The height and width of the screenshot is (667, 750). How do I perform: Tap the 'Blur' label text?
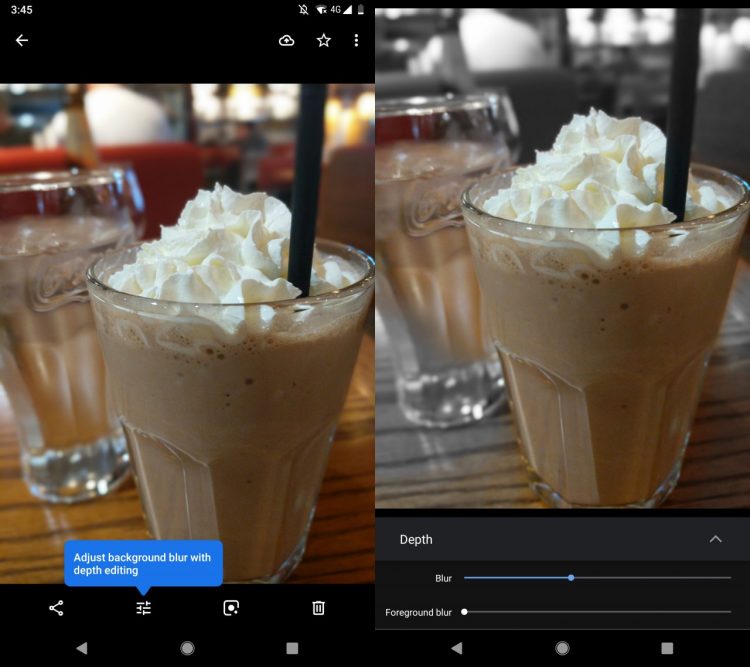pyautogui.click(x=443, y=578)
